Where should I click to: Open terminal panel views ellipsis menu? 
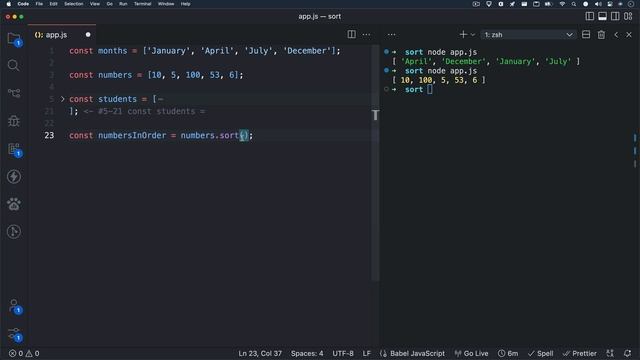pos(391,35)
